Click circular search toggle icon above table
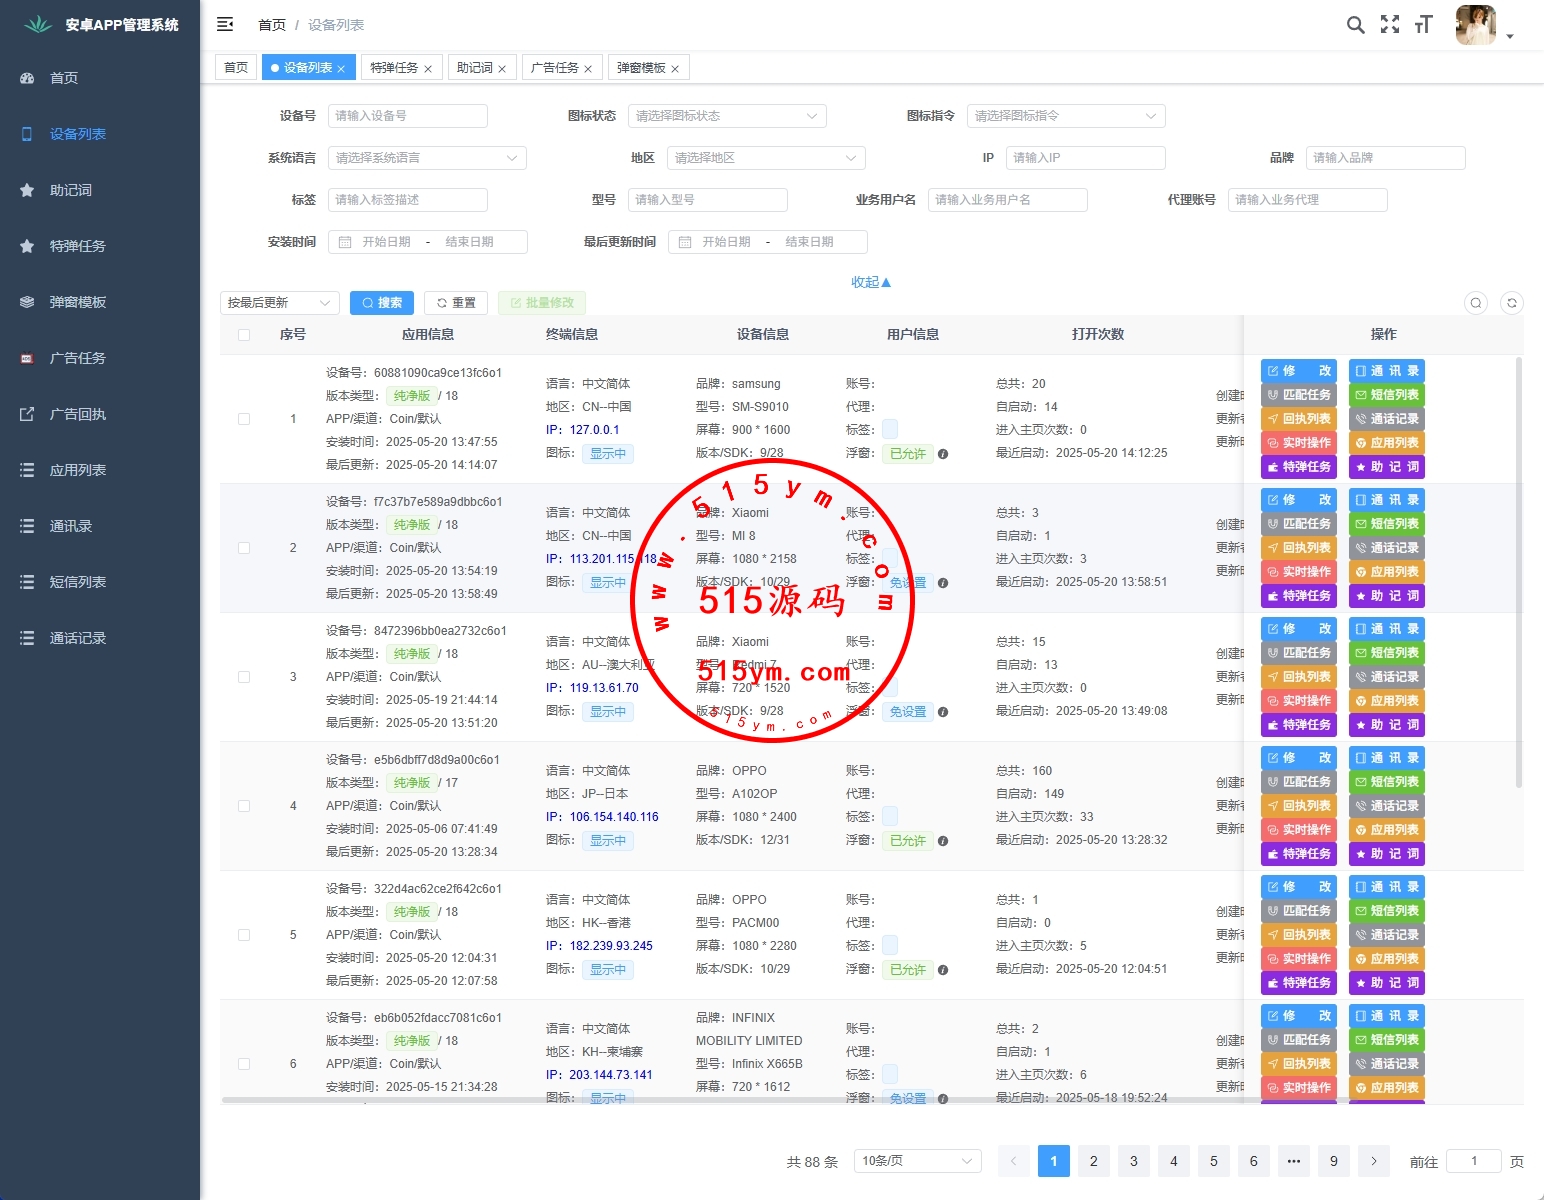Viewport: 1544px width, 1200px height. point(1476,303)
